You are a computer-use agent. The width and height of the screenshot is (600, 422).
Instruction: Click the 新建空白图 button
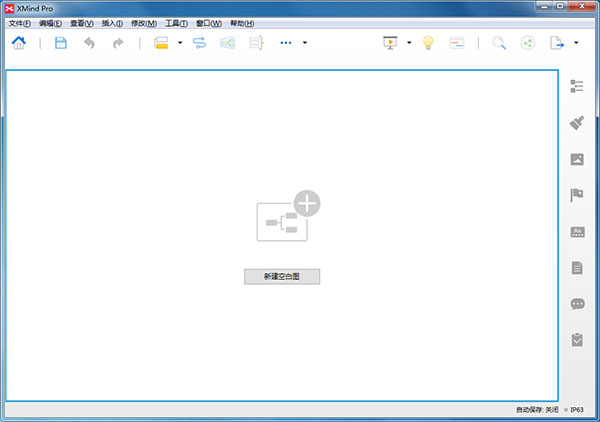coord(282,276)
